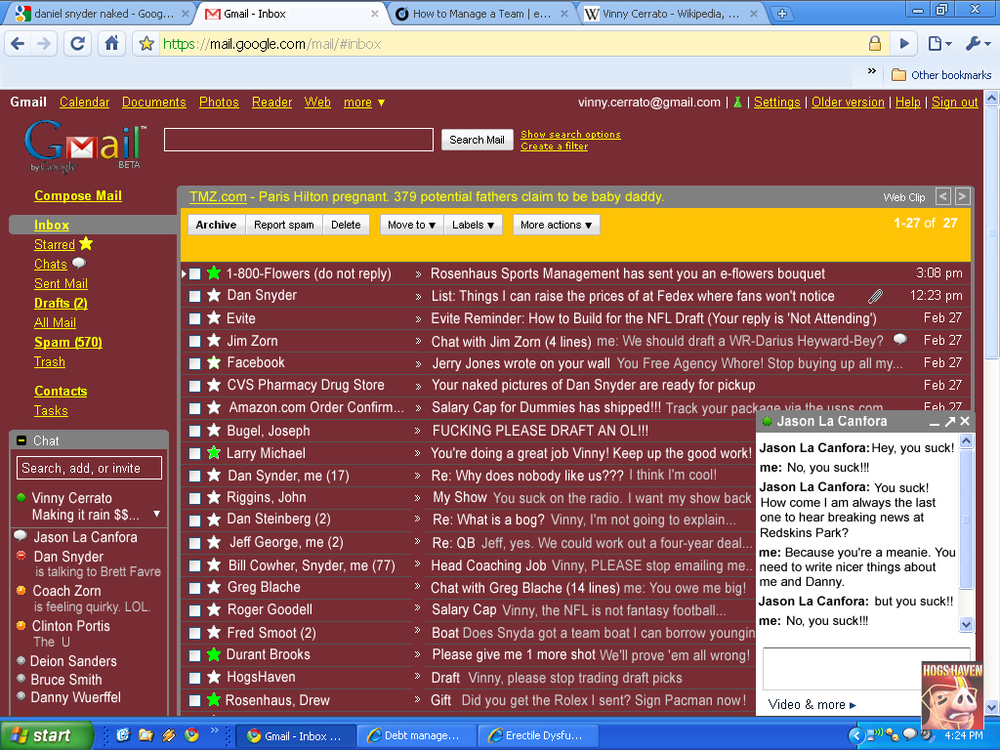This screenshot has height=750, width=1000.
Task: Expand the more menu in Gmail top bar
Action: tap(365, 102)
